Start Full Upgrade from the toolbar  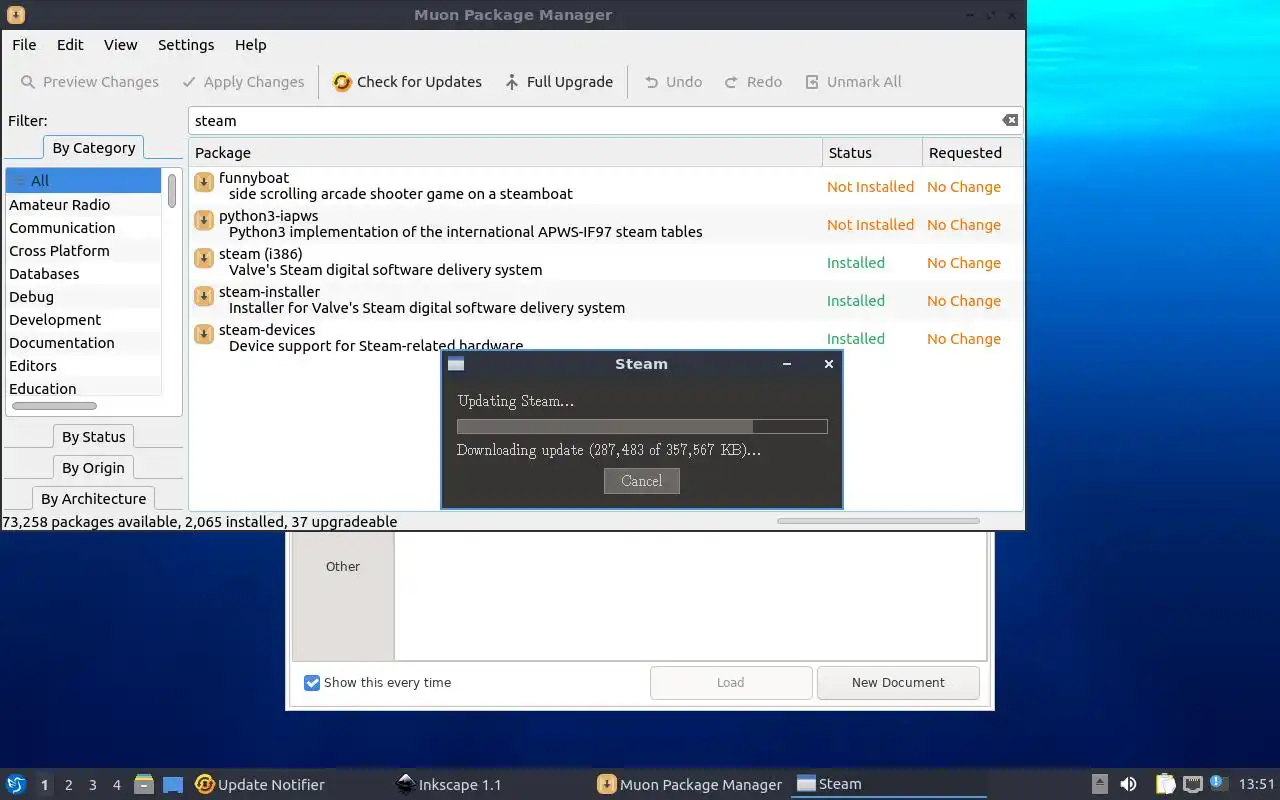559,82
